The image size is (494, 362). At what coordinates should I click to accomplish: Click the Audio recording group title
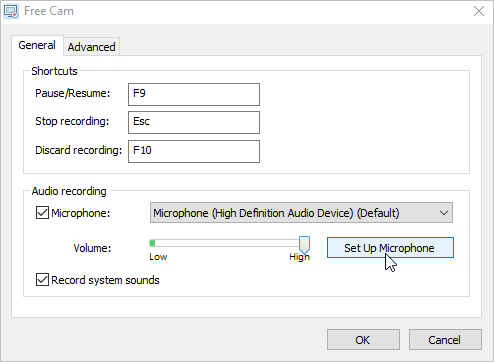coord(69,191)
